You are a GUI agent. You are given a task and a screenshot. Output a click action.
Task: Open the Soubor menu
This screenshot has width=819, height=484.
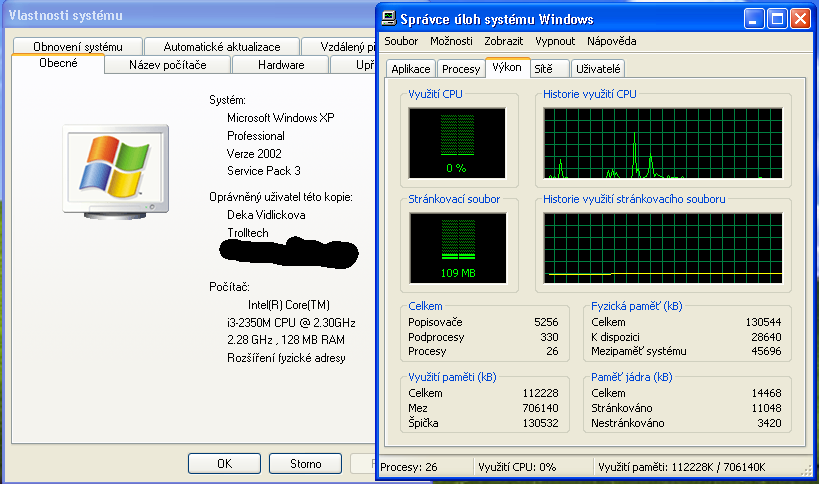click(401, 41)
